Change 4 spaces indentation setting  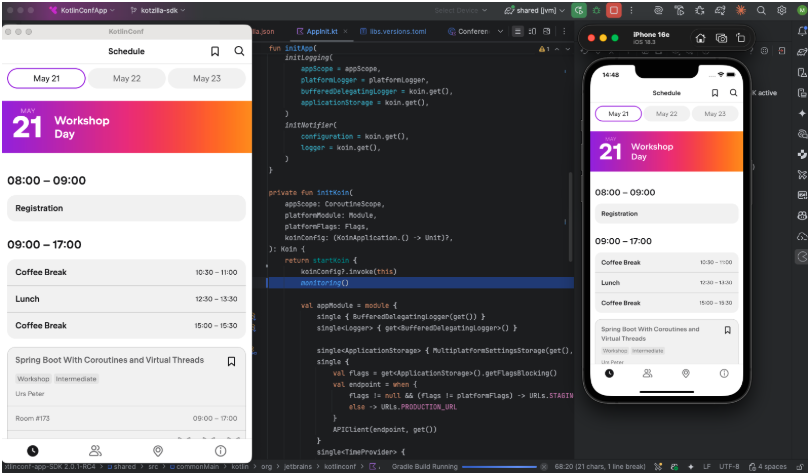[x=768, y=467]
